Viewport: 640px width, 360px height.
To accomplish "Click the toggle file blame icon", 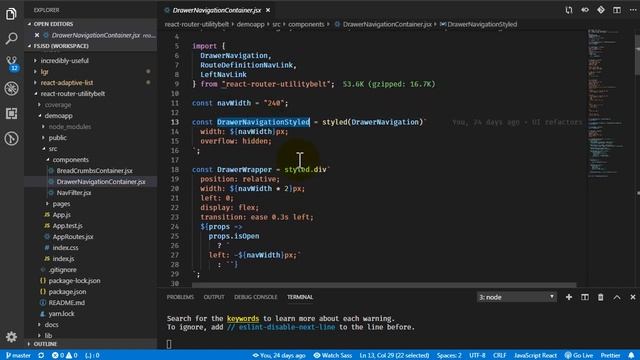I will 585,10.
